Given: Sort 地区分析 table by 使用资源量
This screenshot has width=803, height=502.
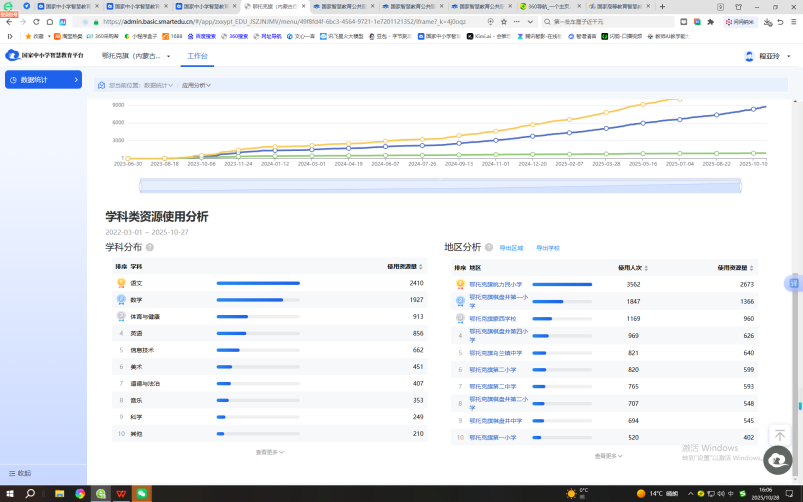Looking at the screenshot, I should tap(735, 267).
